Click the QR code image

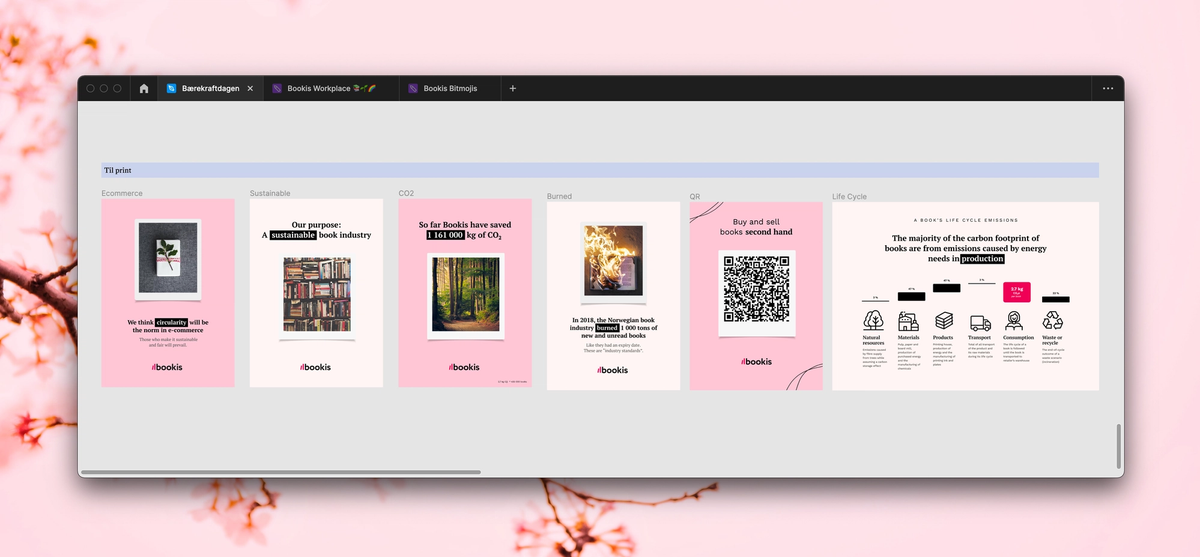tap(756, 289)
